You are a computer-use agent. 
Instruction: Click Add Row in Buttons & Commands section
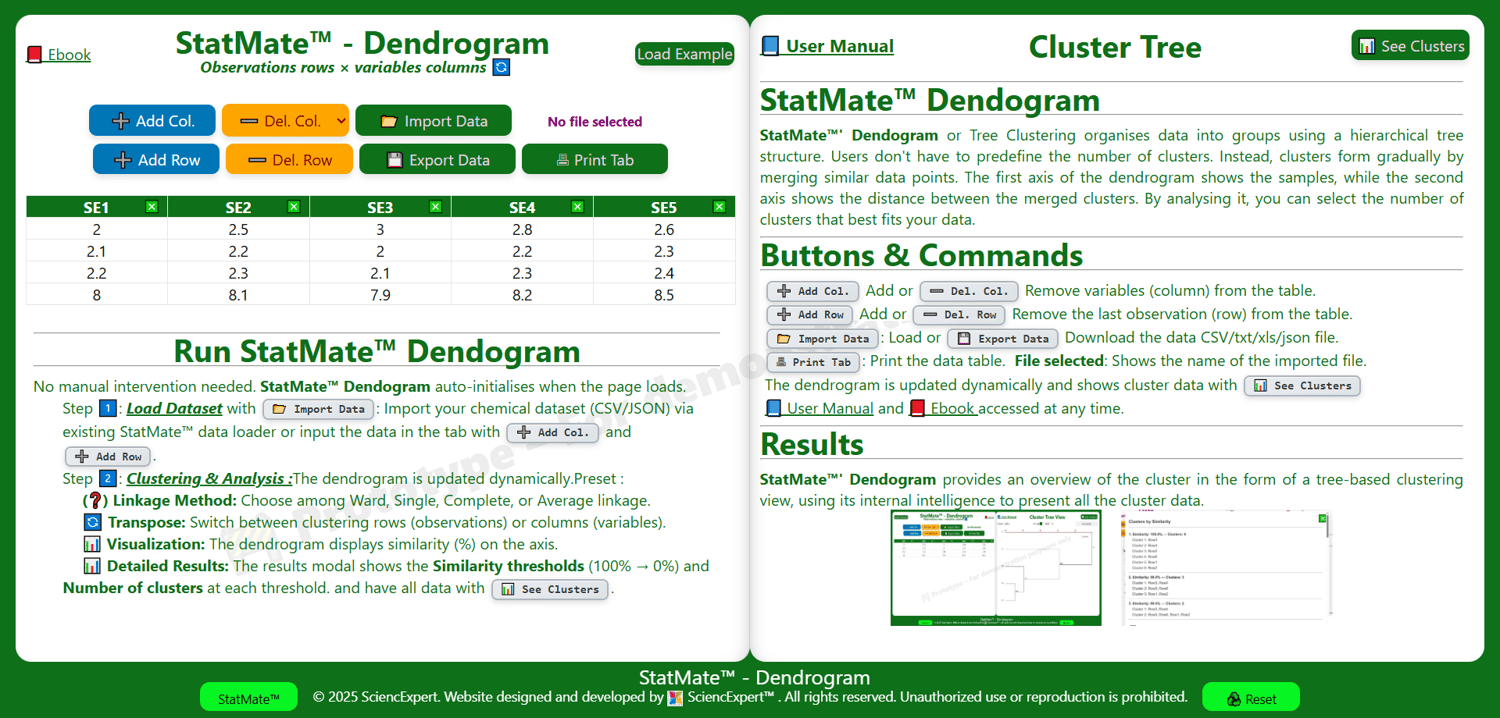pos(810,314)
